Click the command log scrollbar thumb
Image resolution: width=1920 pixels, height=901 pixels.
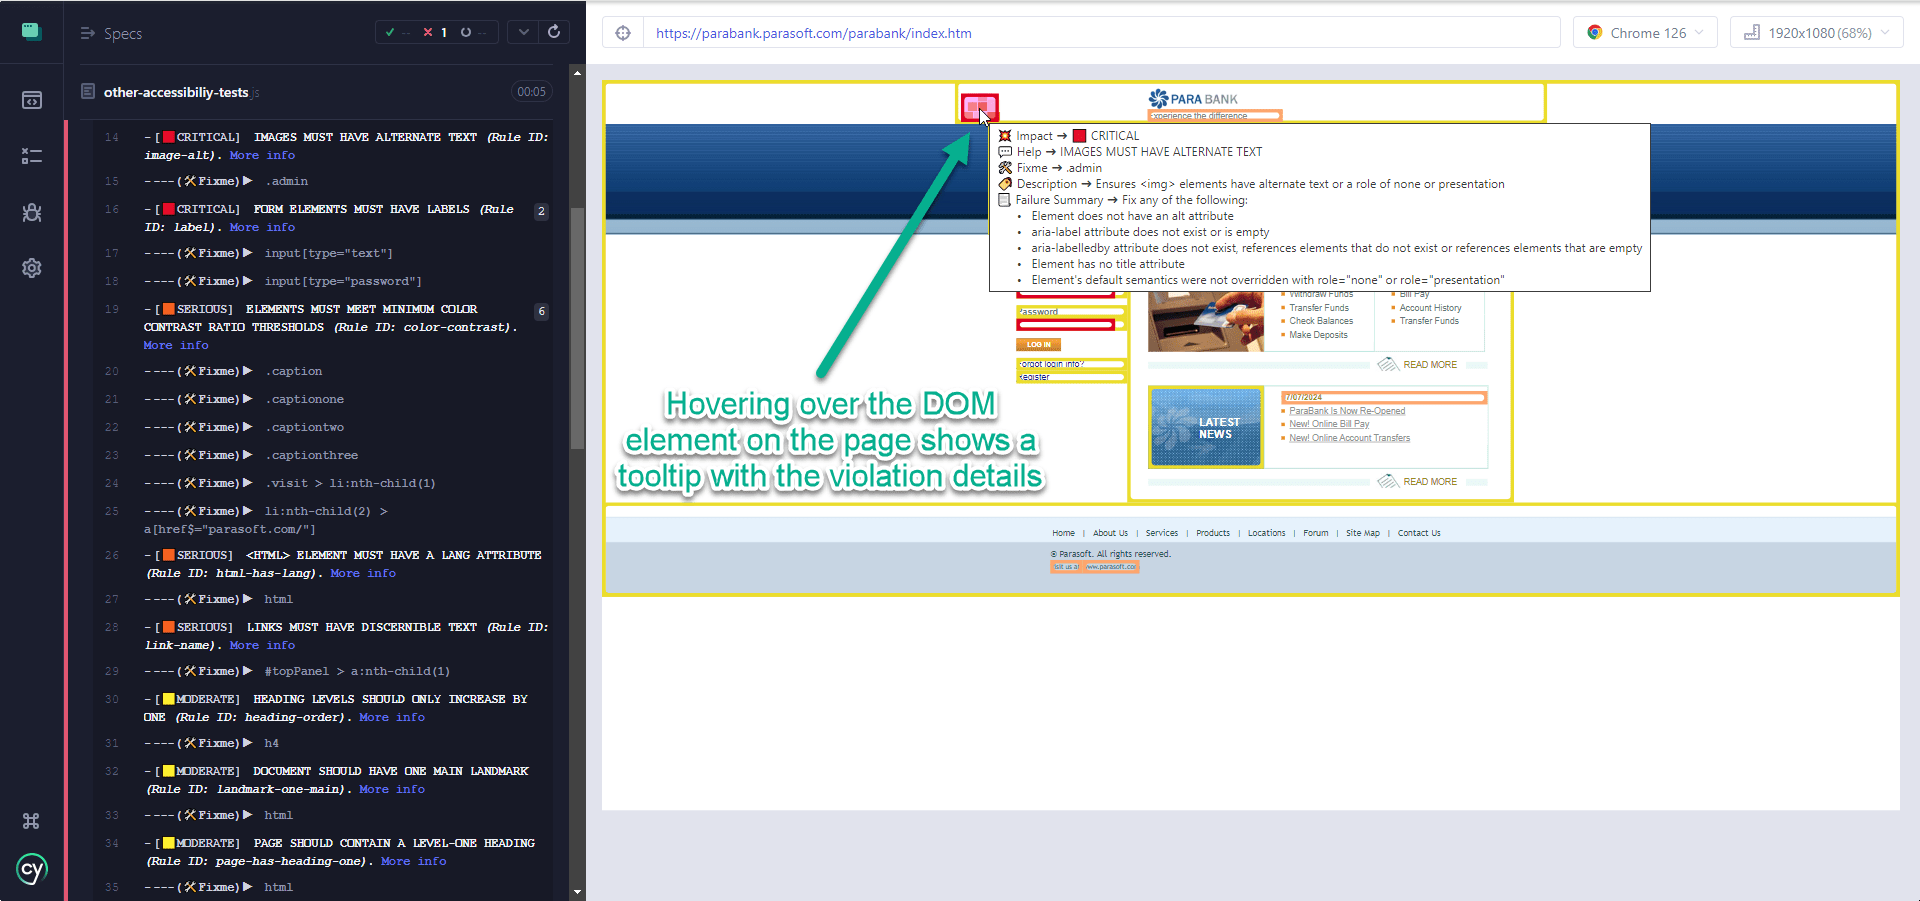tap(577, 328)
